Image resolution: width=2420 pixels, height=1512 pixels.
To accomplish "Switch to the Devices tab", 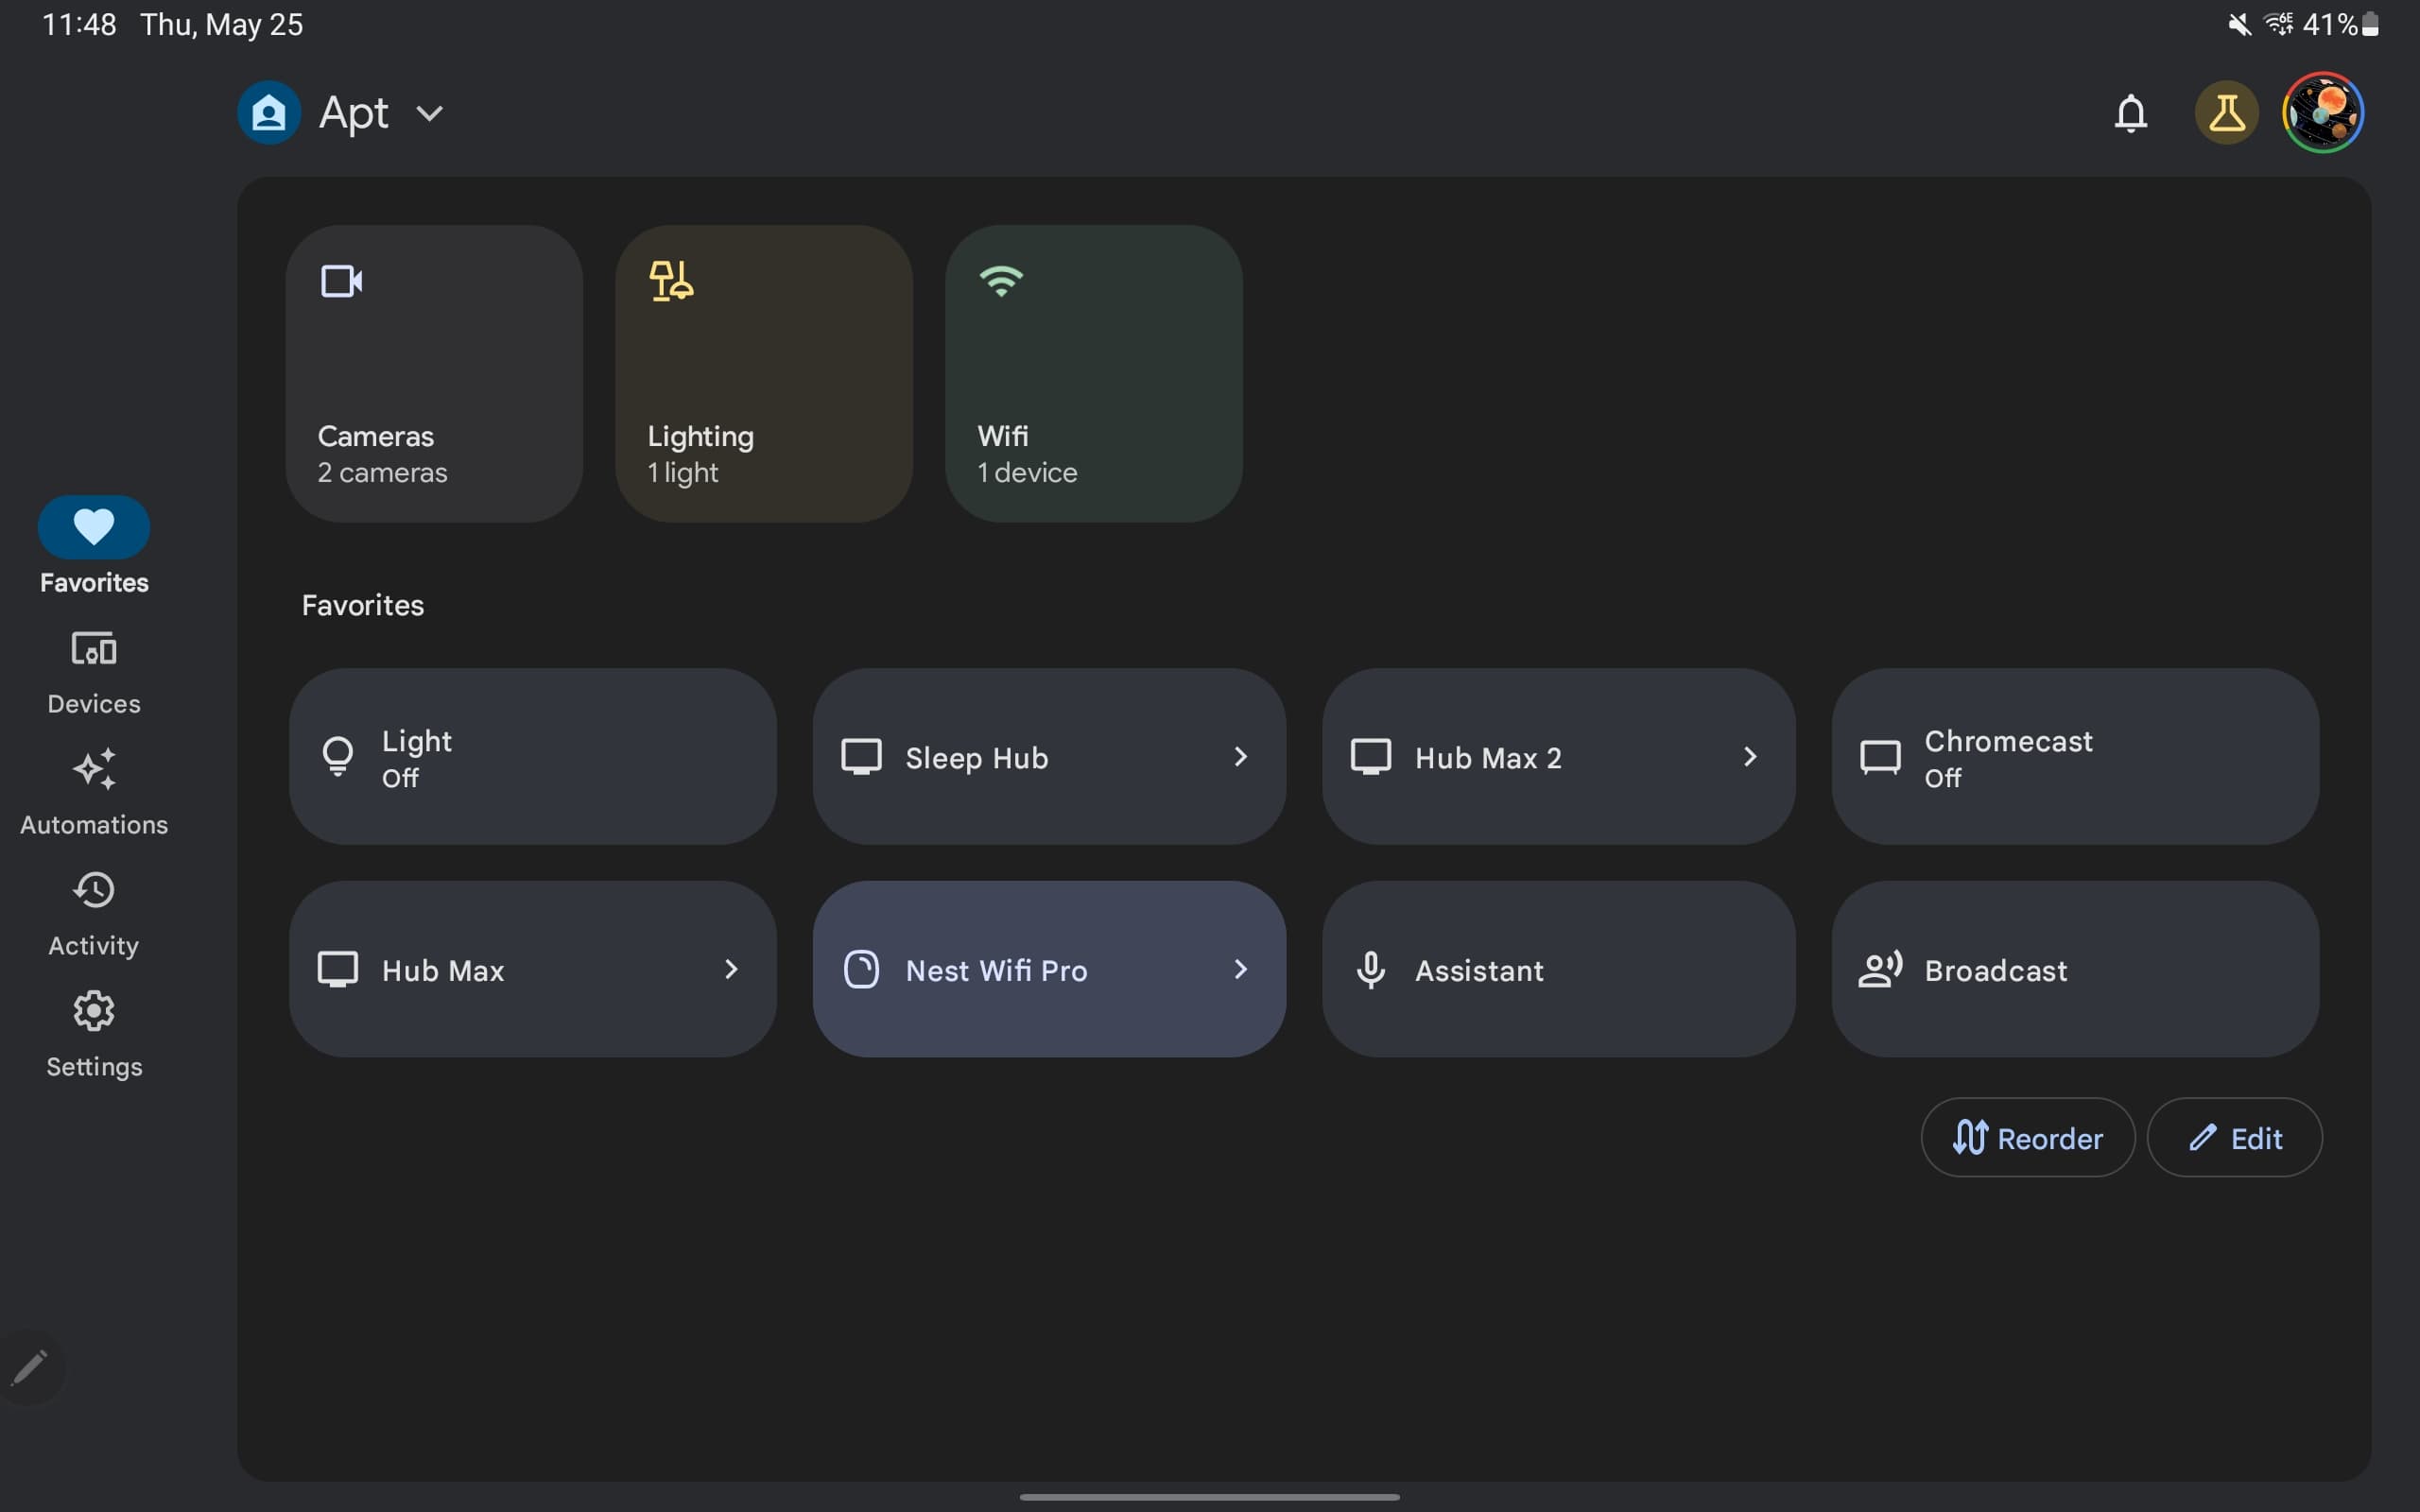I will pos(94,672).
